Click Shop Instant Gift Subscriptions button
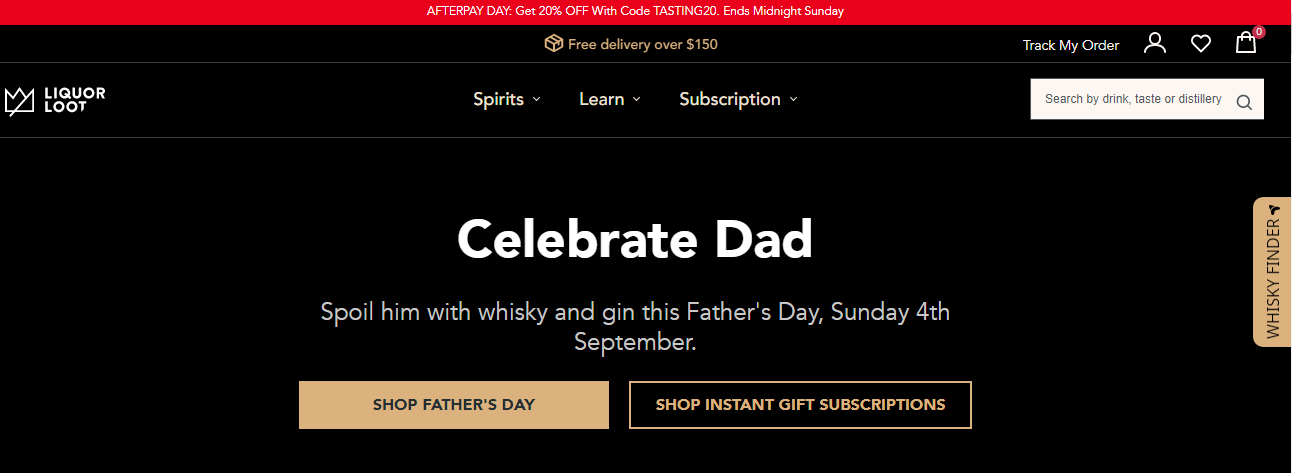 coord(800,405)
